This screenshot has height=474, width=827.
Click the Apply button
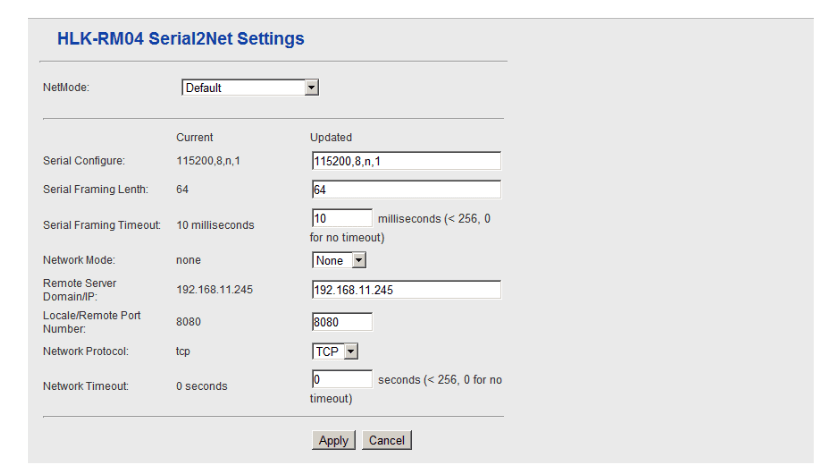(x=333, y=440)
